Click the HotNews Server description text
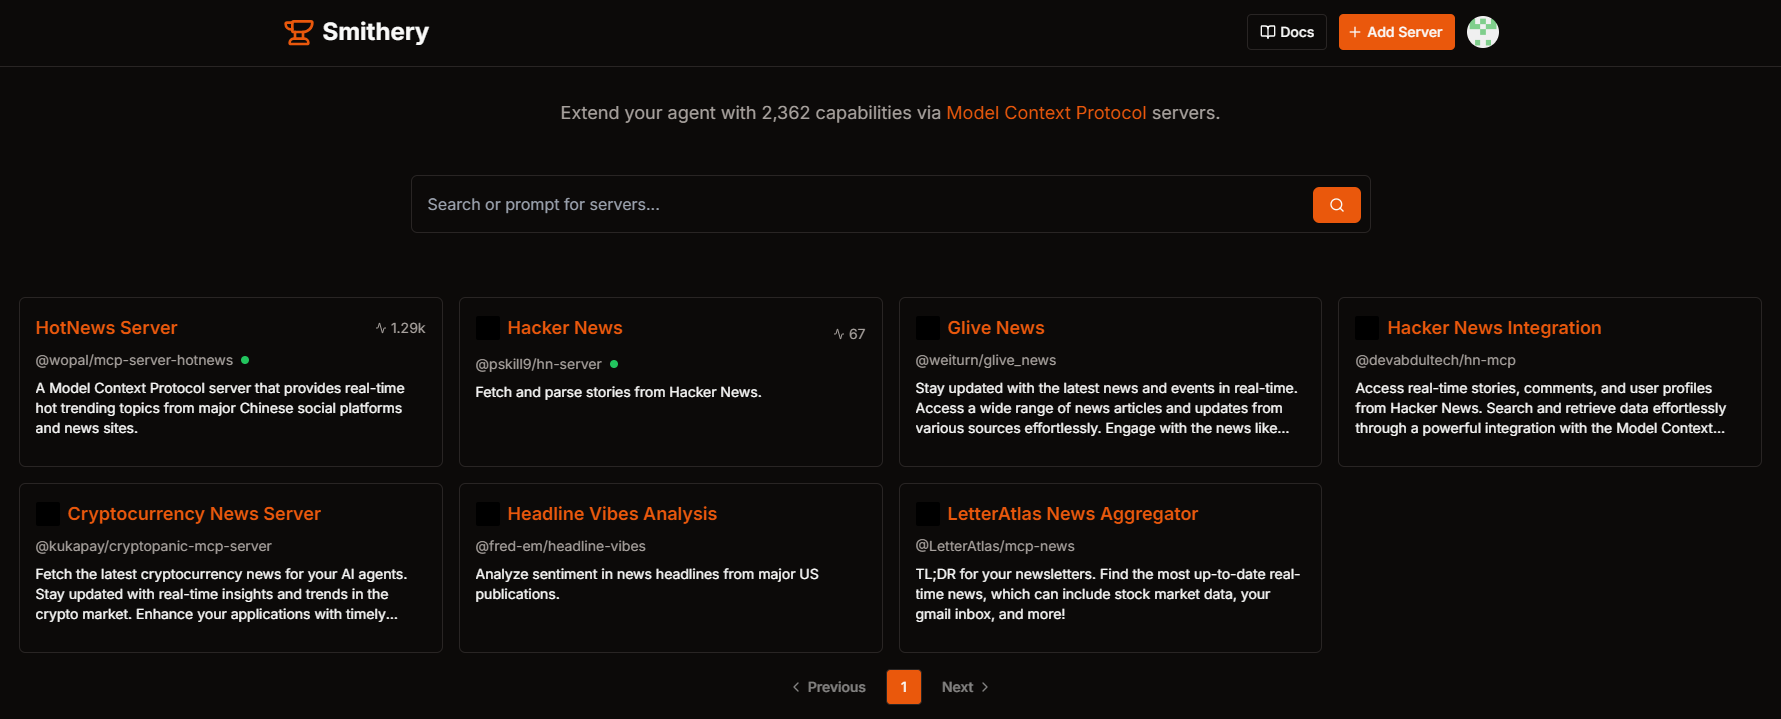This screenshot has height=719, width=1781. coord(220,408)
